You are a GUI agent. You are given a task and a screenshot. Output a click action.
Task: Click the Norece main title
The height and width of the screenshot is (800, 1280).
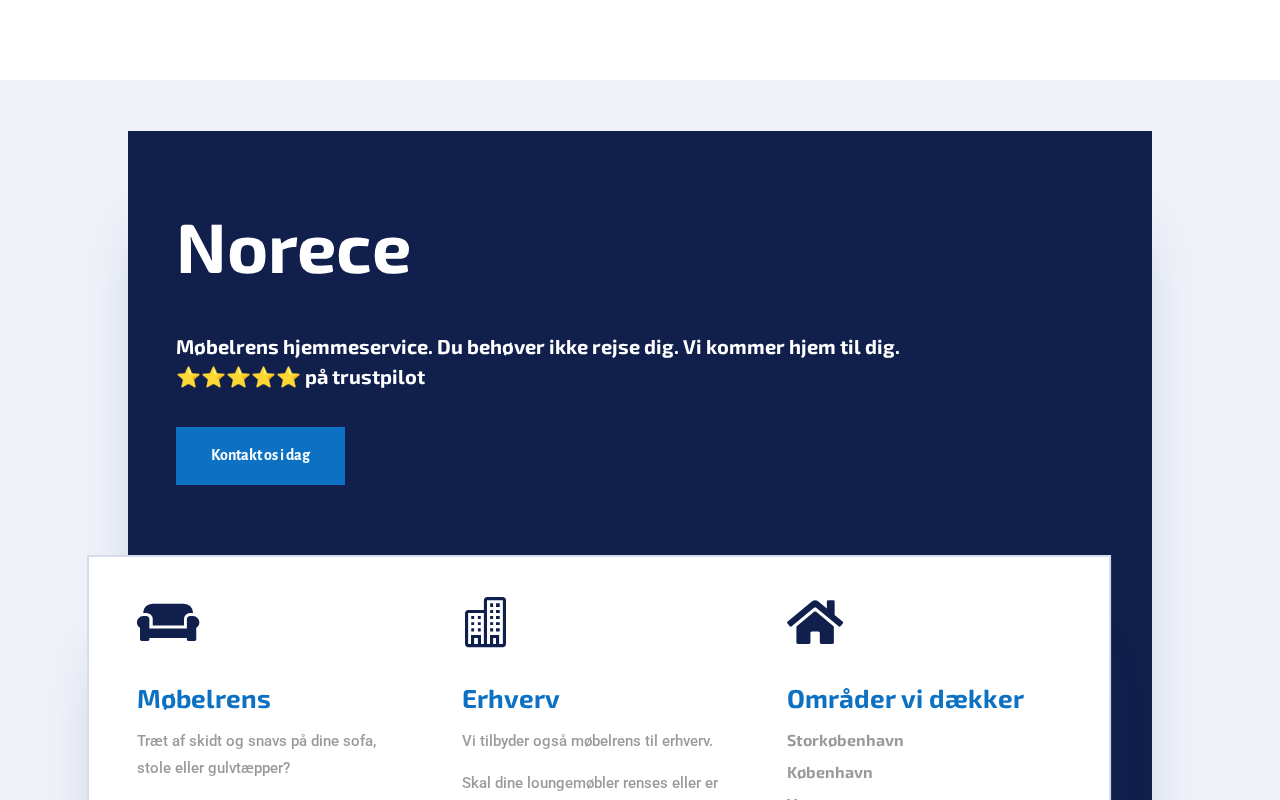point(293,249)
